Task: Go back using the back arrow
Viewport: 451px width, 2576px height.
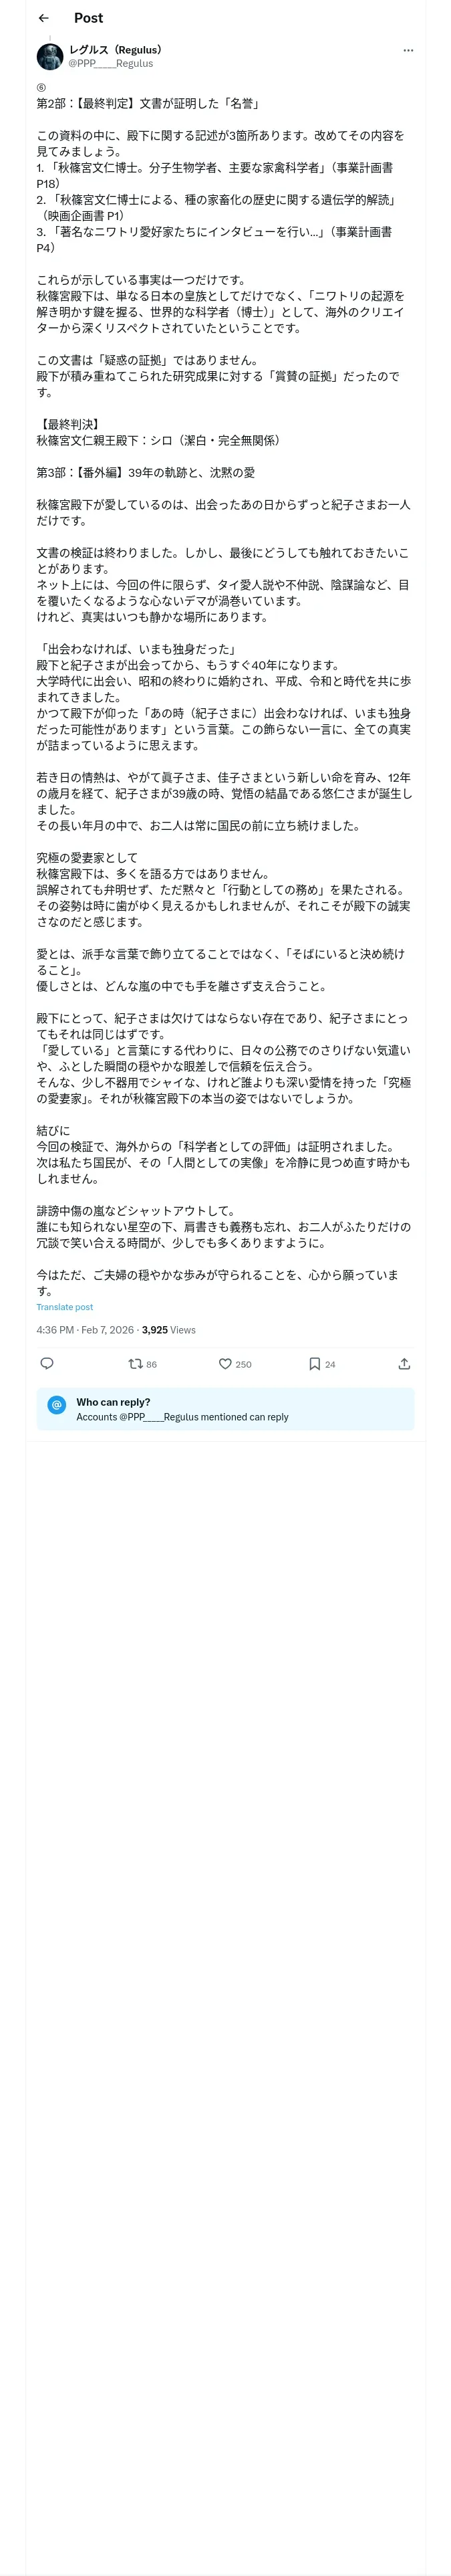Action: coord(43,18)
